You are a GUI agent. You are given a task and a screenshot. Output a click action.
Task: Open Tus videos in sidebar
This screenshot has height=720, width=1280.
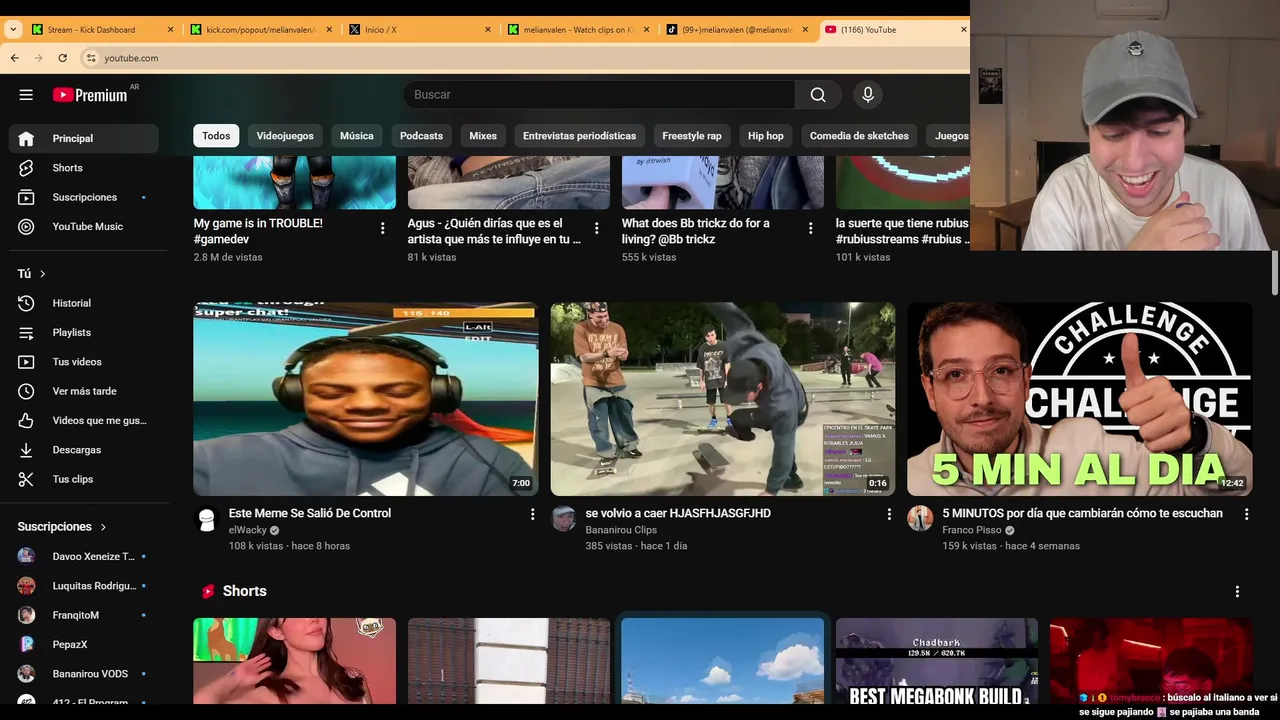(x=83, y=362)
